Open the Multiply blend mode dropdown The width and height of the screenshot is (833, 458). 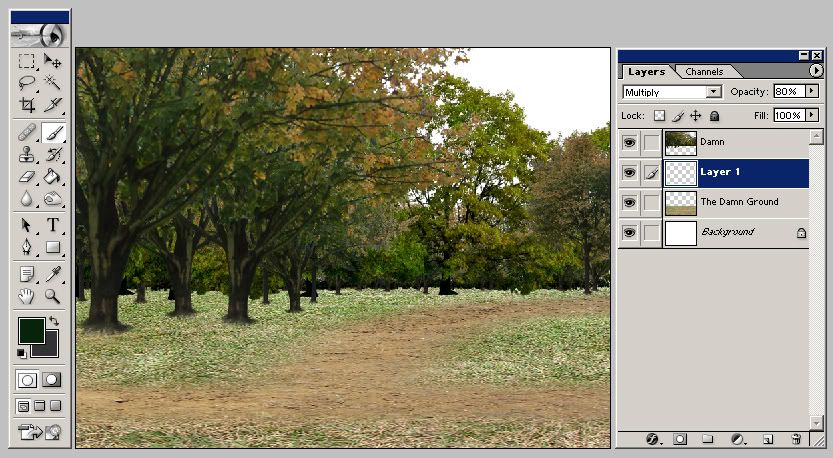point(713,92)
